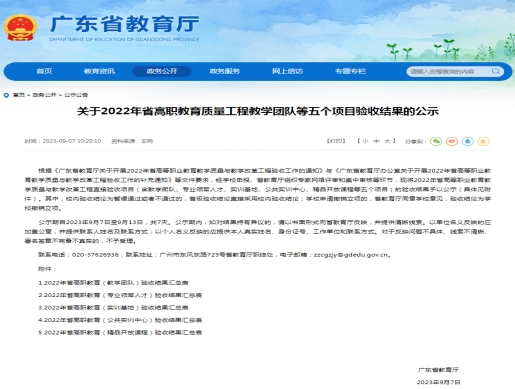Image resolution: width=515 pixels, height=389 pixels.
Task: Click the national emblem logo
Action: click(20, 28)
